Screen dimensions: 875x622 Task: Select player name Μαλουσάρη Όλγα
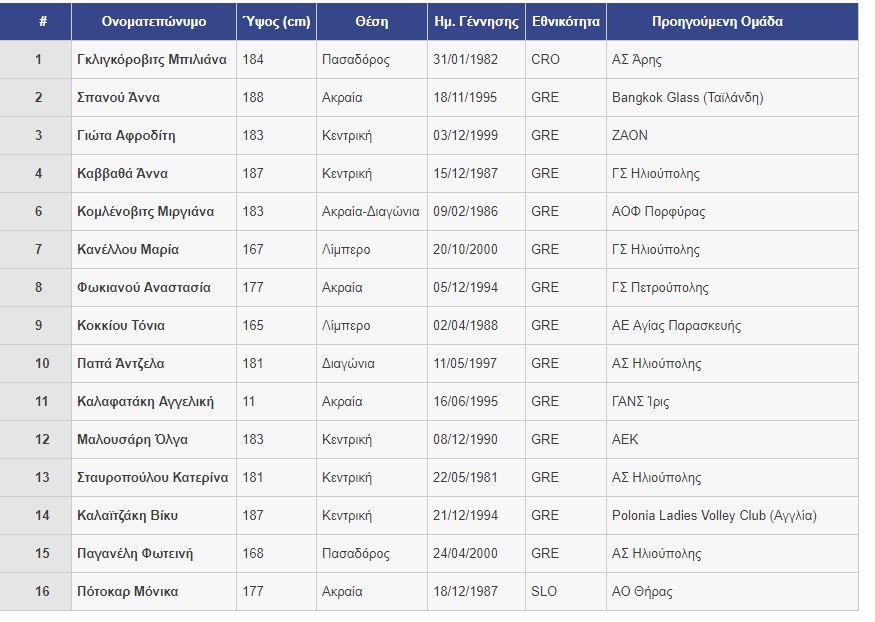tap(132, 440)
